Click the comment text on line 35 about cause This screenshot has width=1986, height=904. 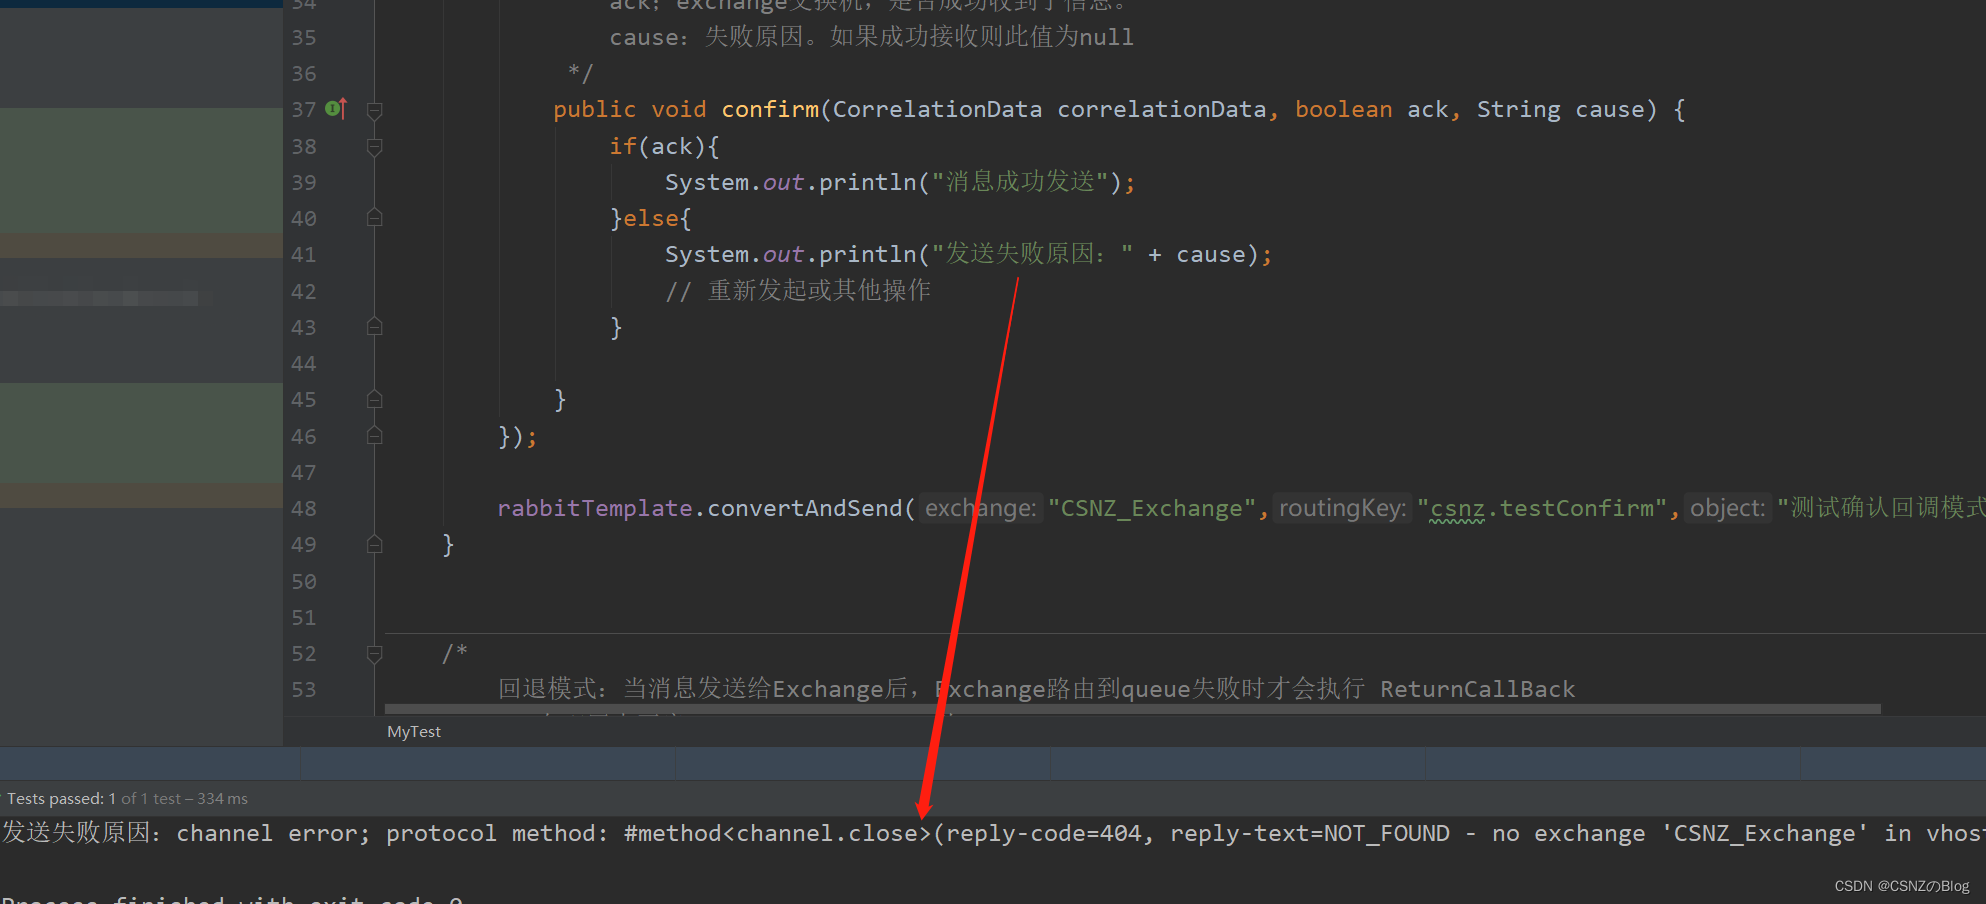click(871, 37)
